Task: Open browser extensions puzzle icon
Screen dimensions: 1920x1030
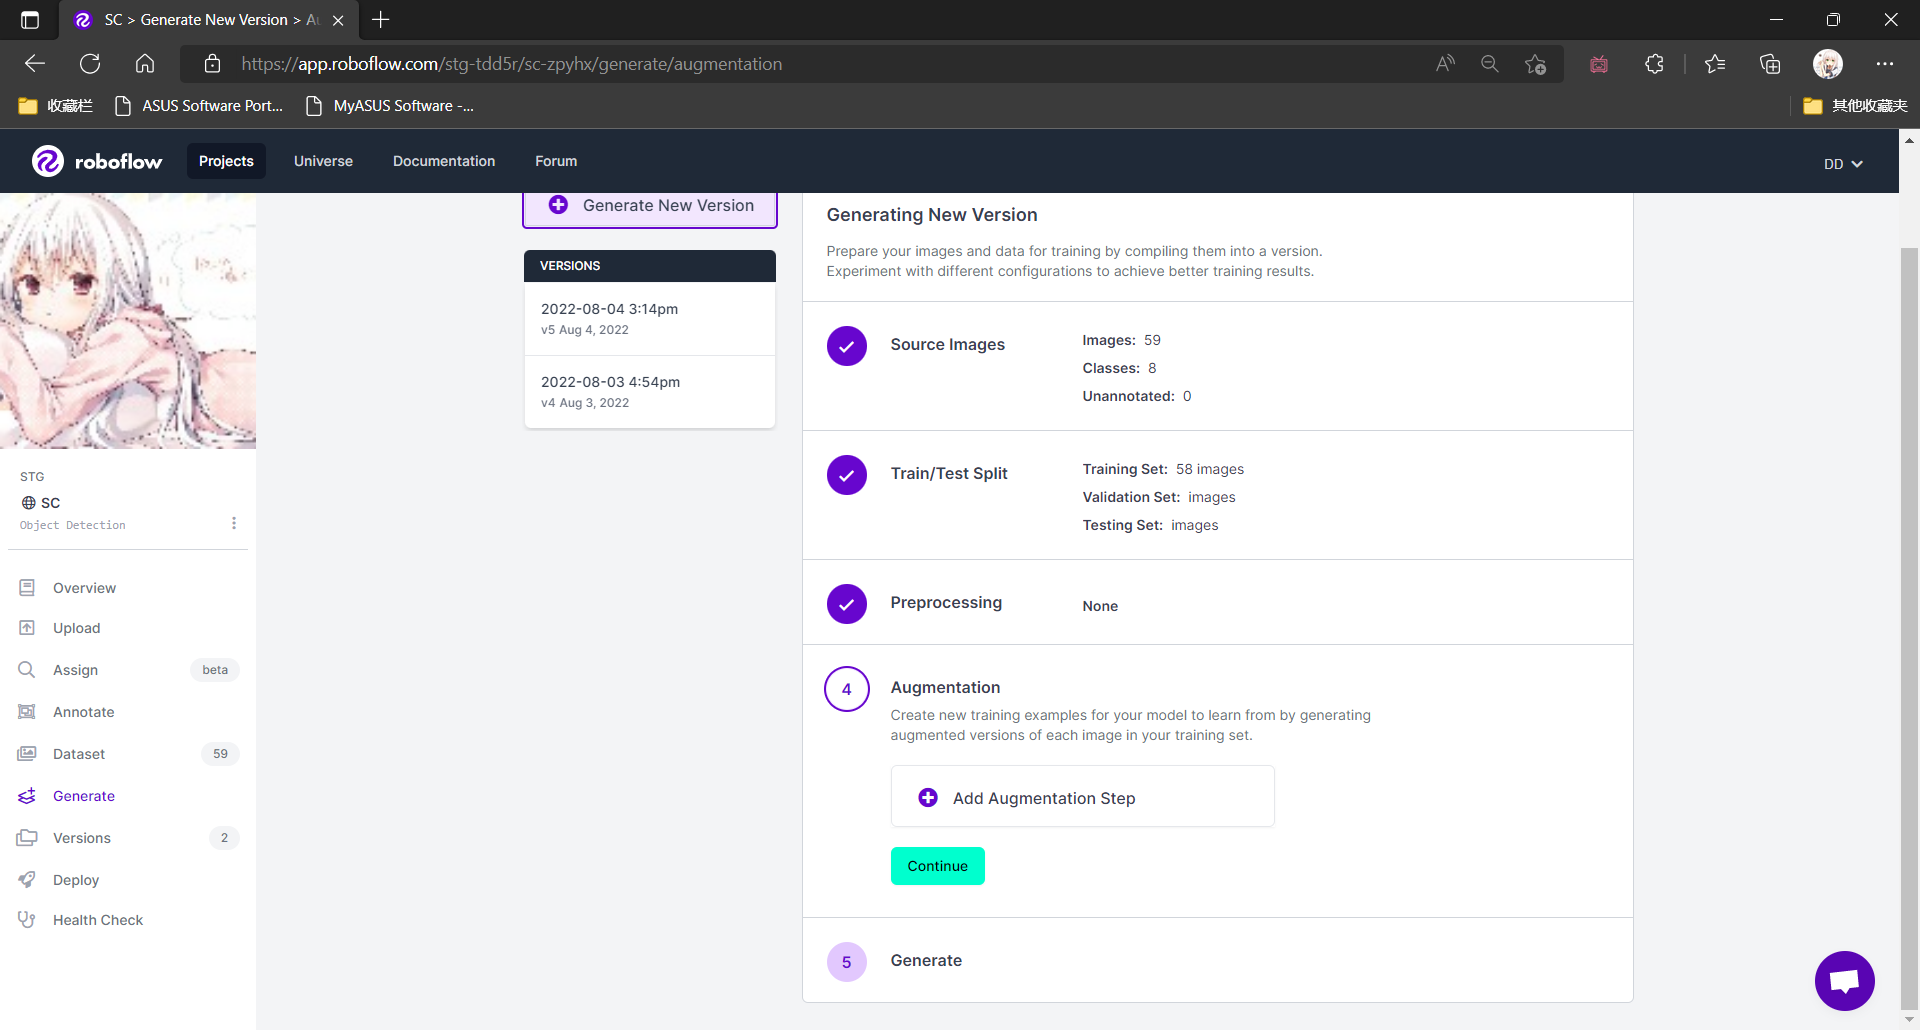Action: 1654,64
